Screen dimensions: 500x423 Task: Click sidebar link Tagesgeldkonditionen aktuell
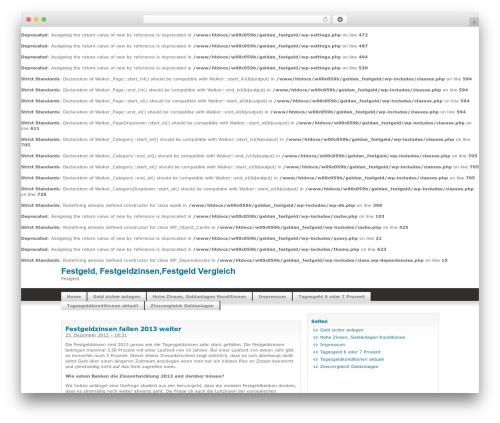coord(352,359)
